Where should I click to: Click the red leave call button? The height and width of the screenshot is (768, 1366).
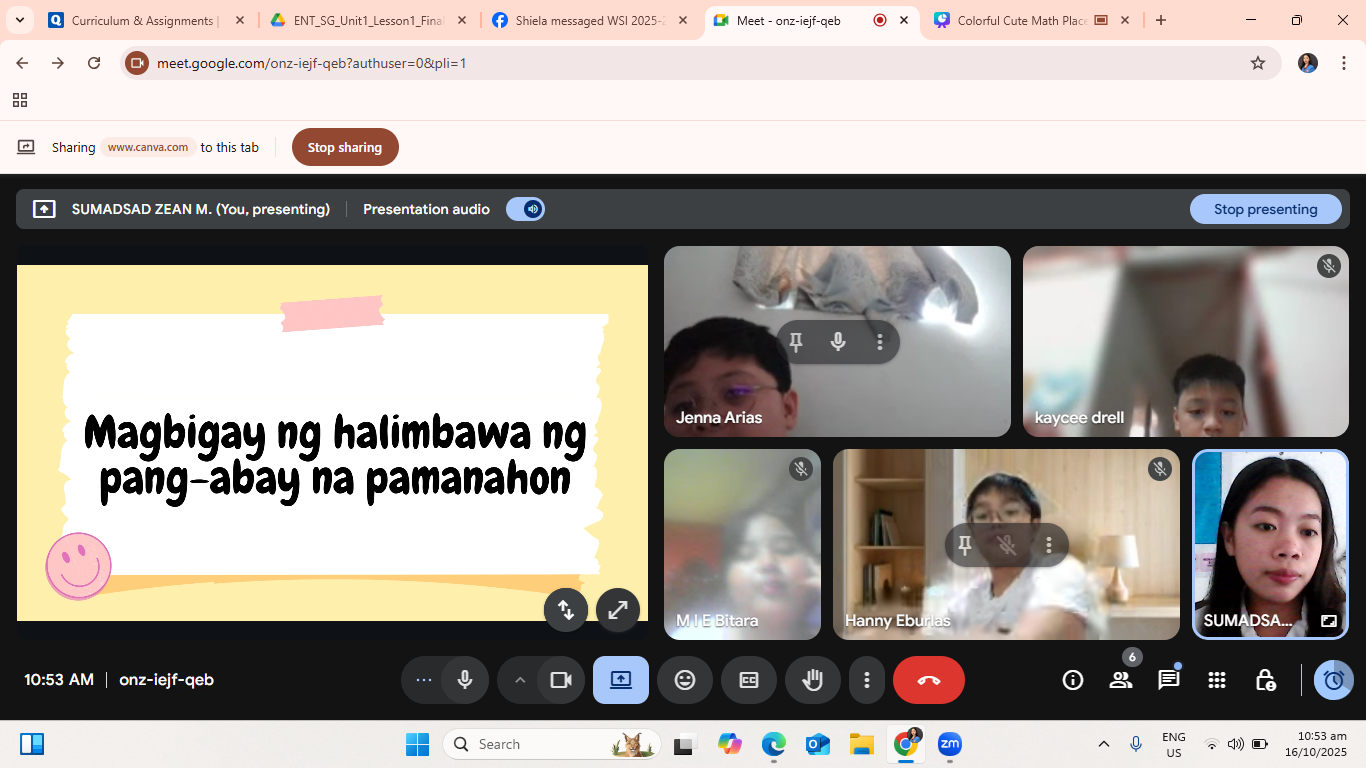pyautogui.click(x=928, y=680)
